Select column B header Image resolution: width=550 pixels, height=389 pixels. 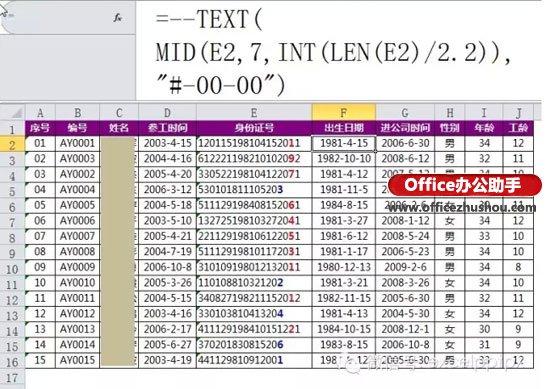coord(78,113)
